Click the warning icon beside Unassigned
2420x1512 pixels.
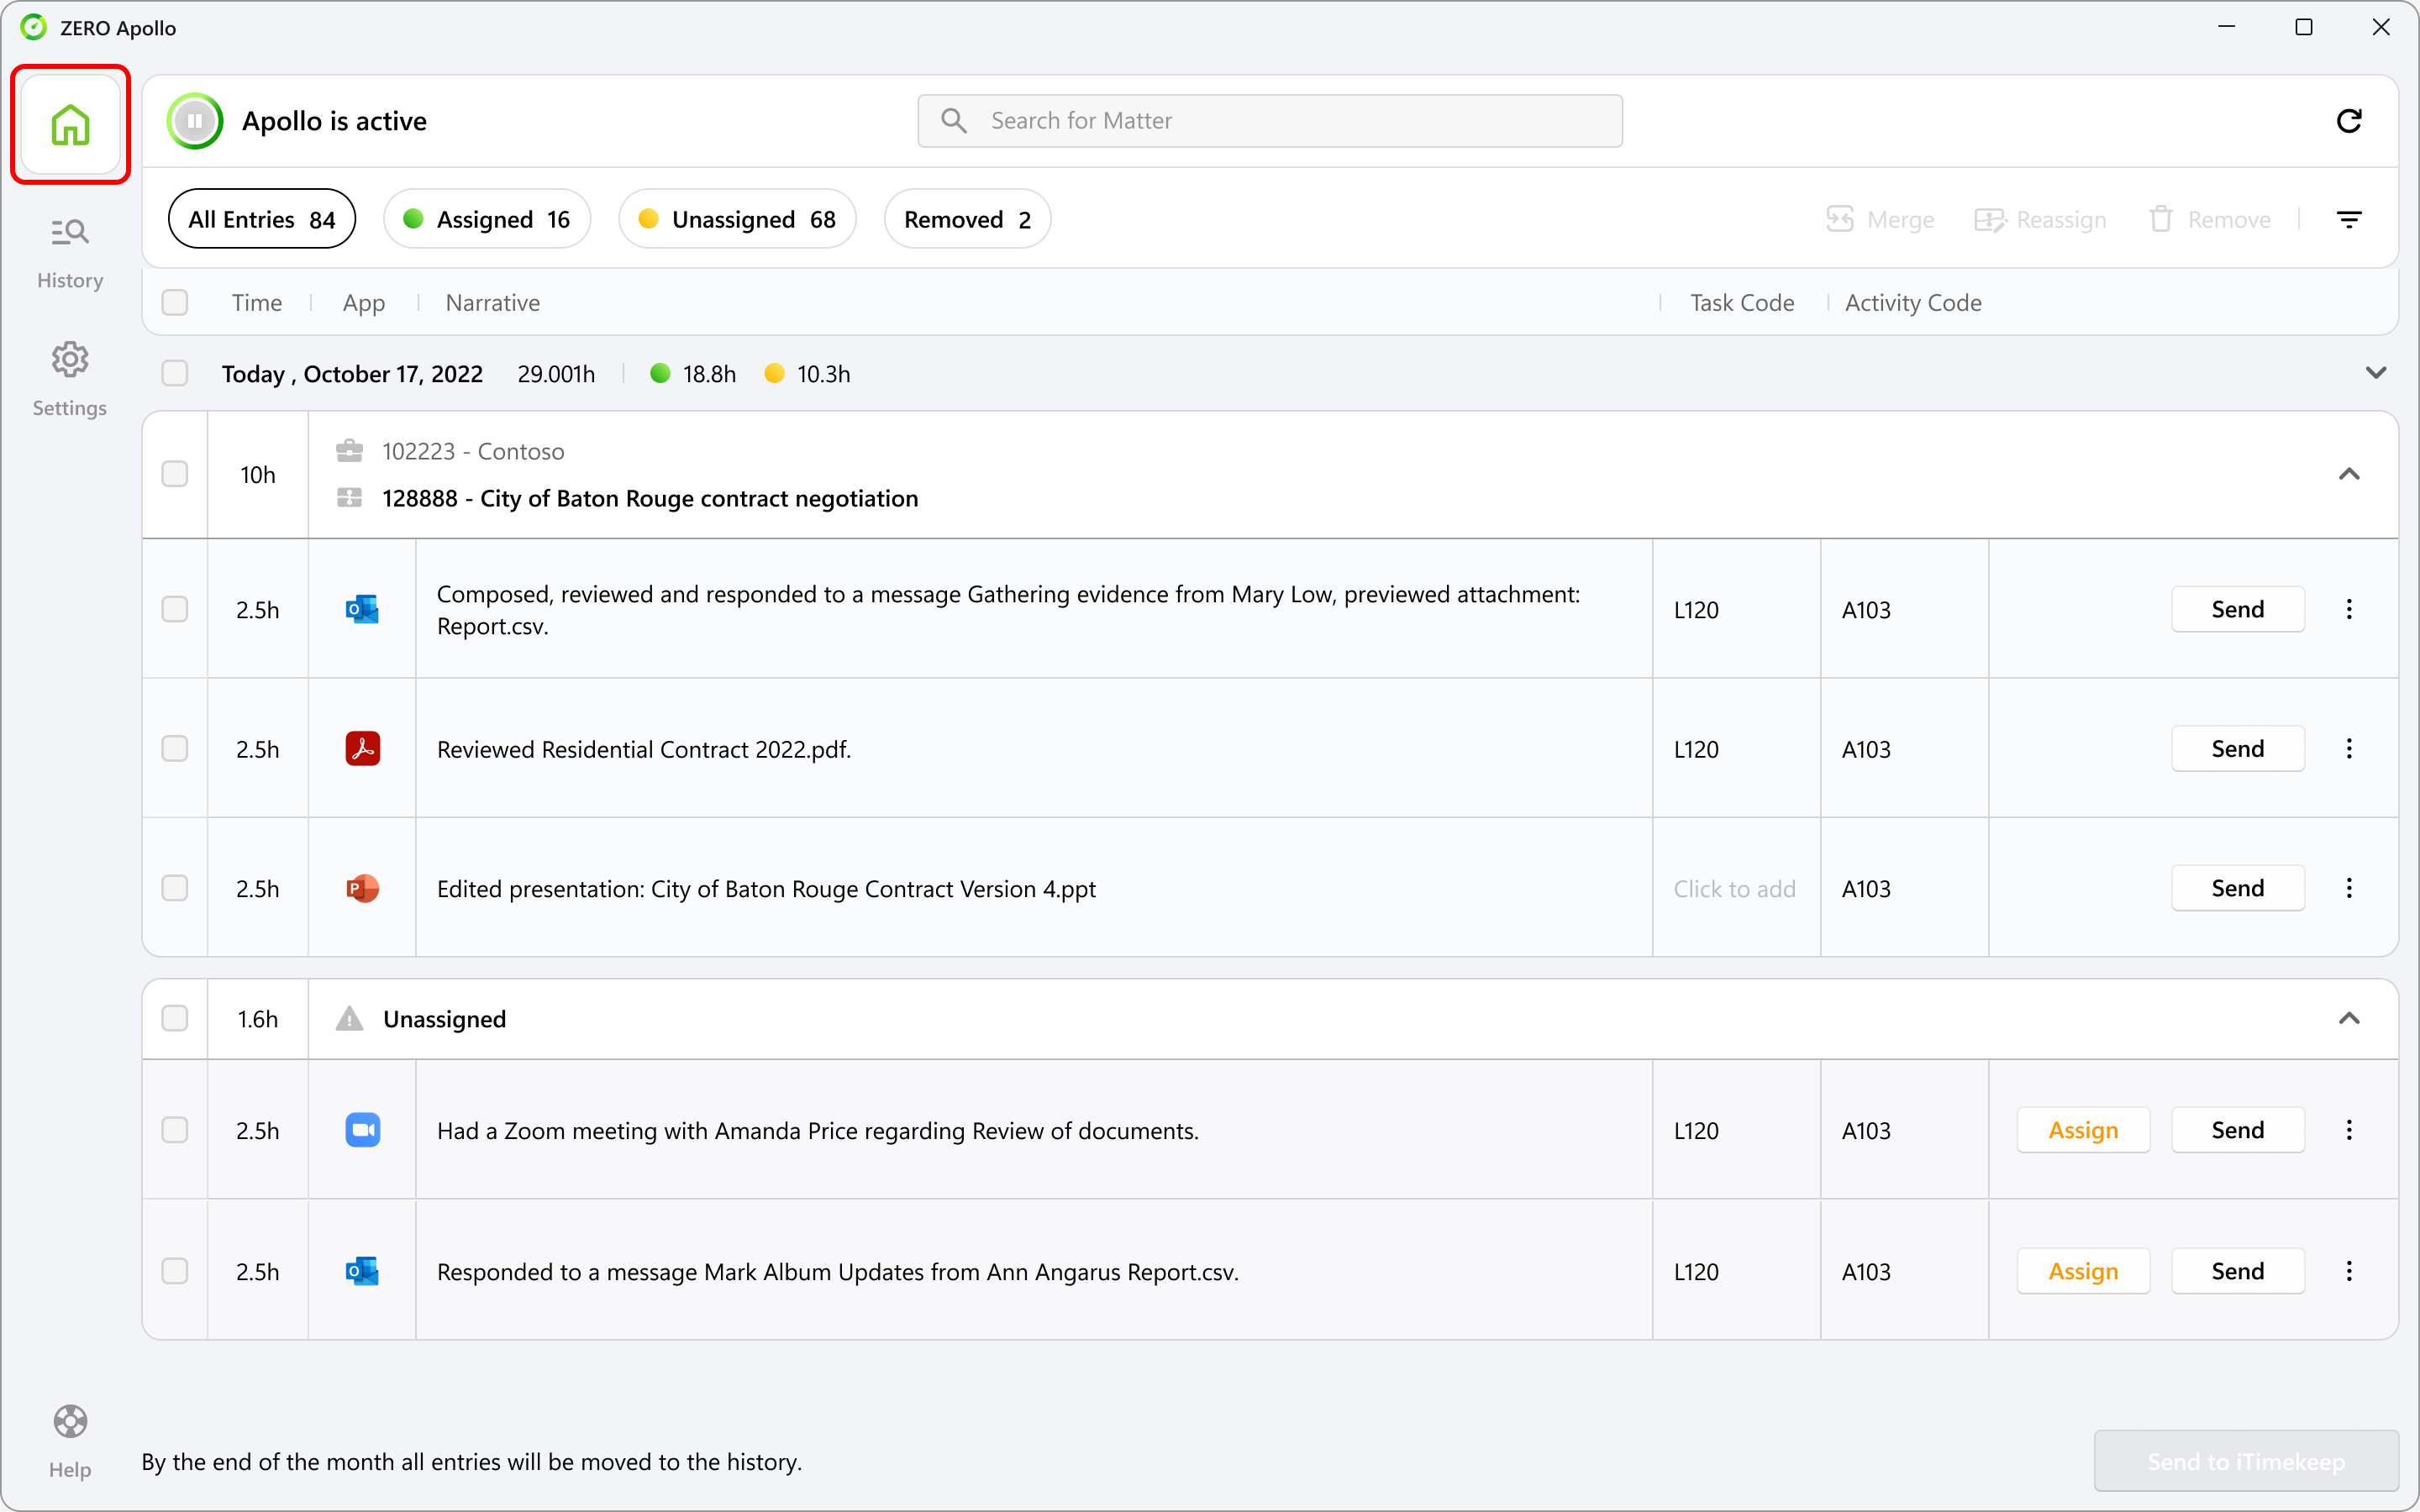[349, 1018]
